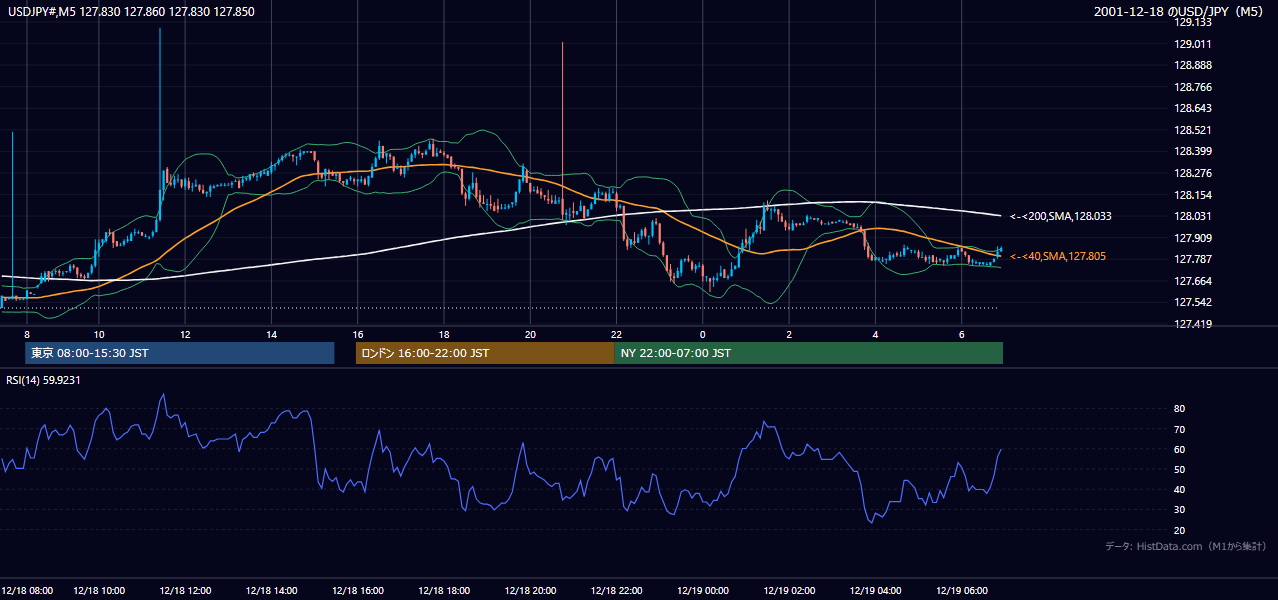Click the 127.664 price axis label
Viewport: 1278px width, 600px height.
(1193, 281)
